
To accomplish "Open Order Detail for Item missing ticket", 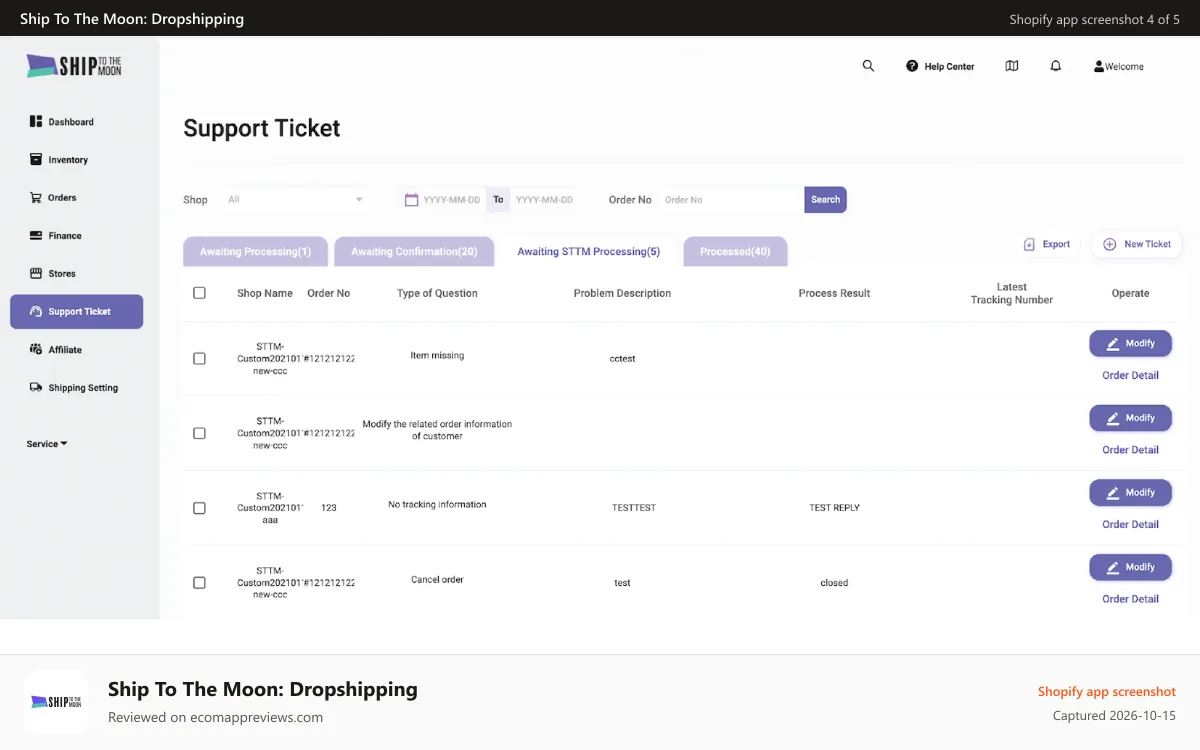I will coord(1130,376).
